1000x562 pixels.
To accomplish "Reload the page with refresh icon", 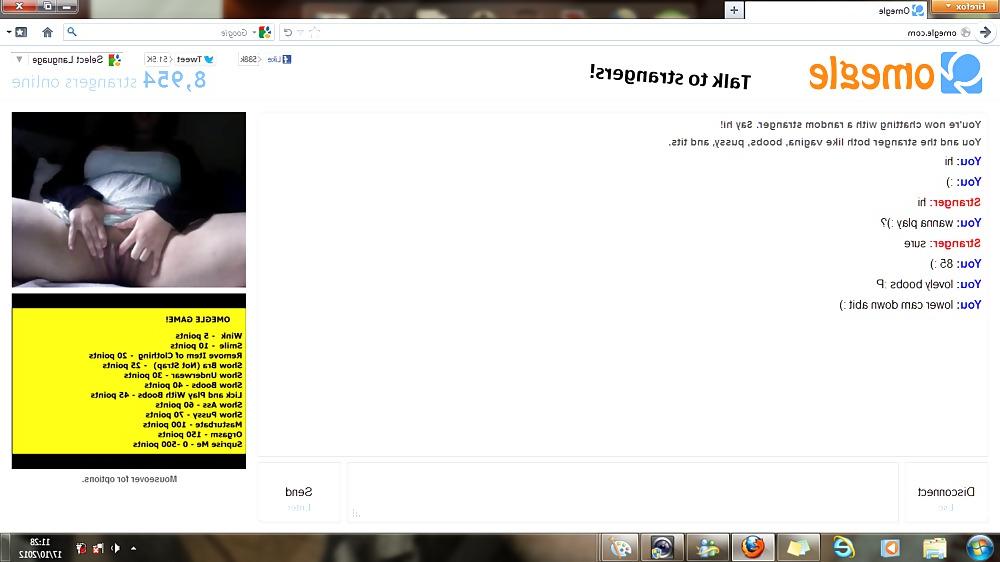I will [x=288, y=32].
